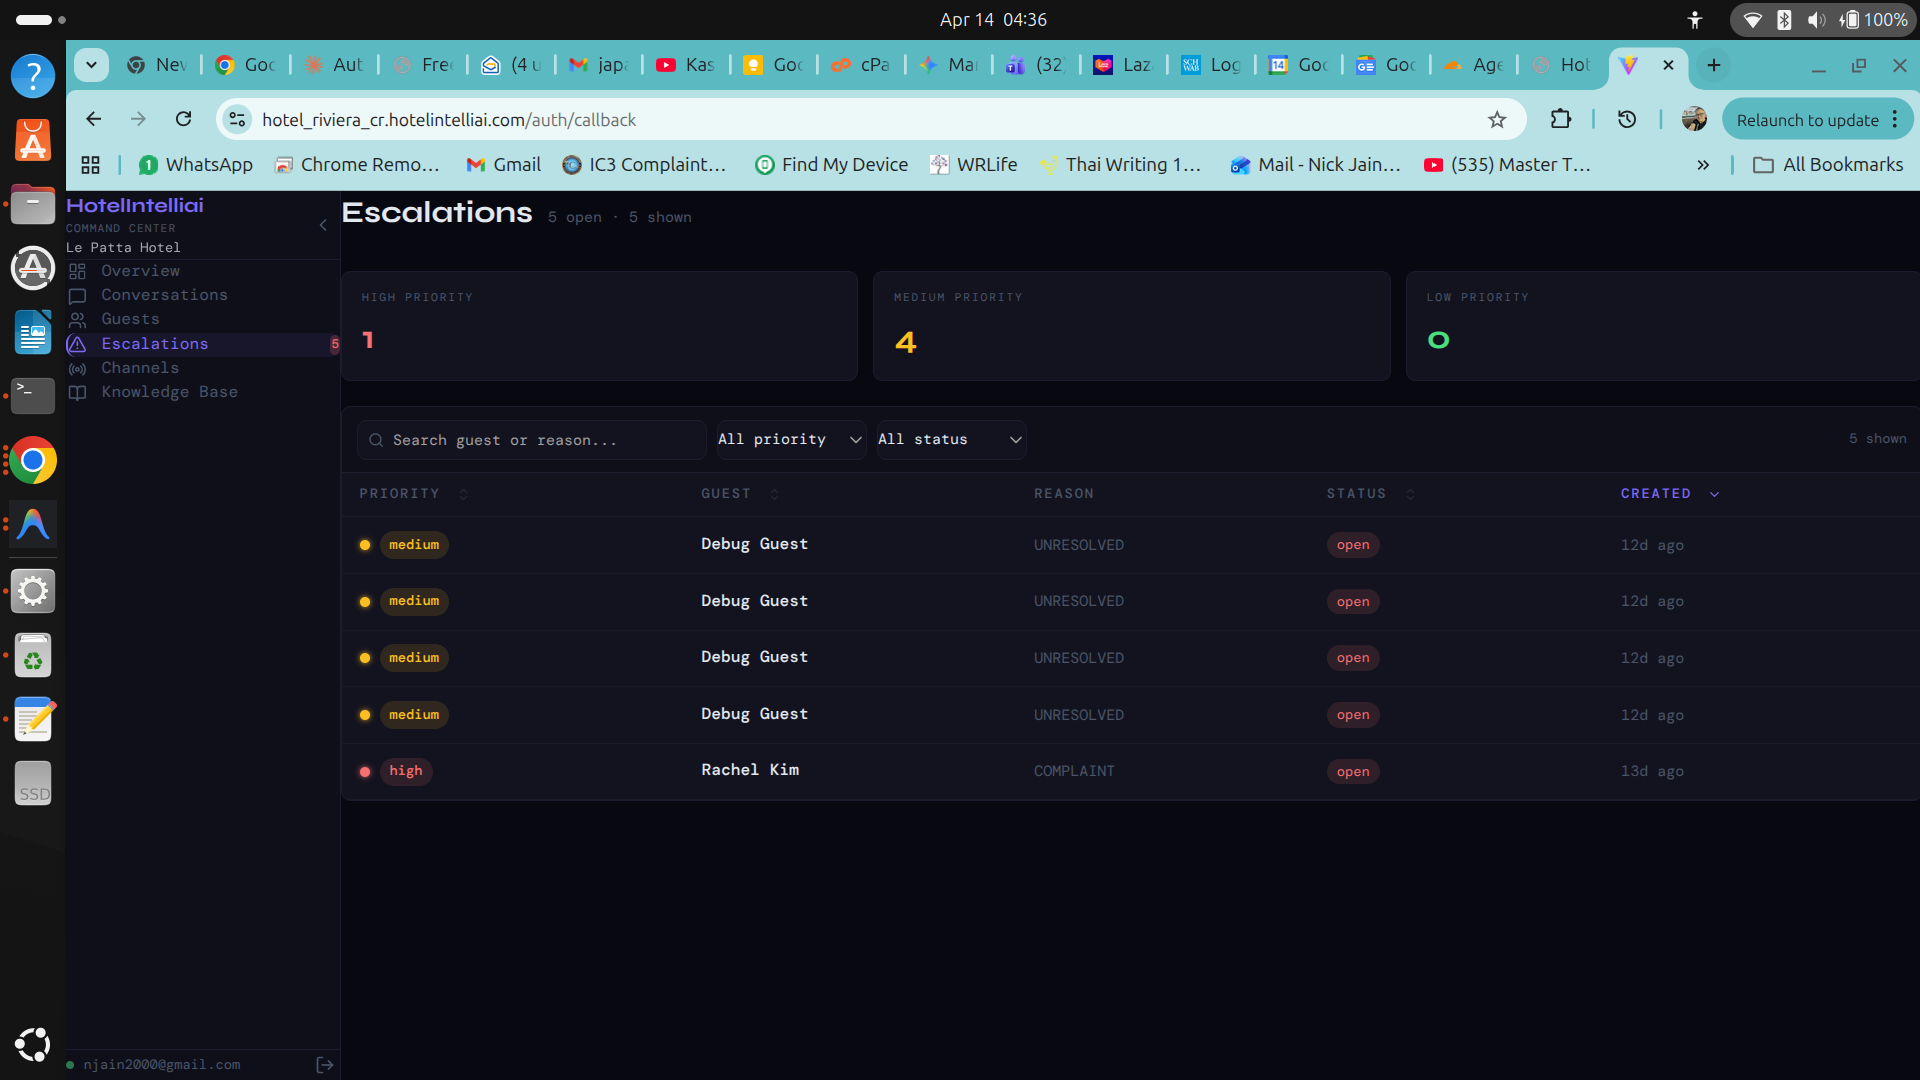Open Guests in the sidebar
Image resolution: width=1920 pixels, height=1080 pixels.
coord(130,319)
